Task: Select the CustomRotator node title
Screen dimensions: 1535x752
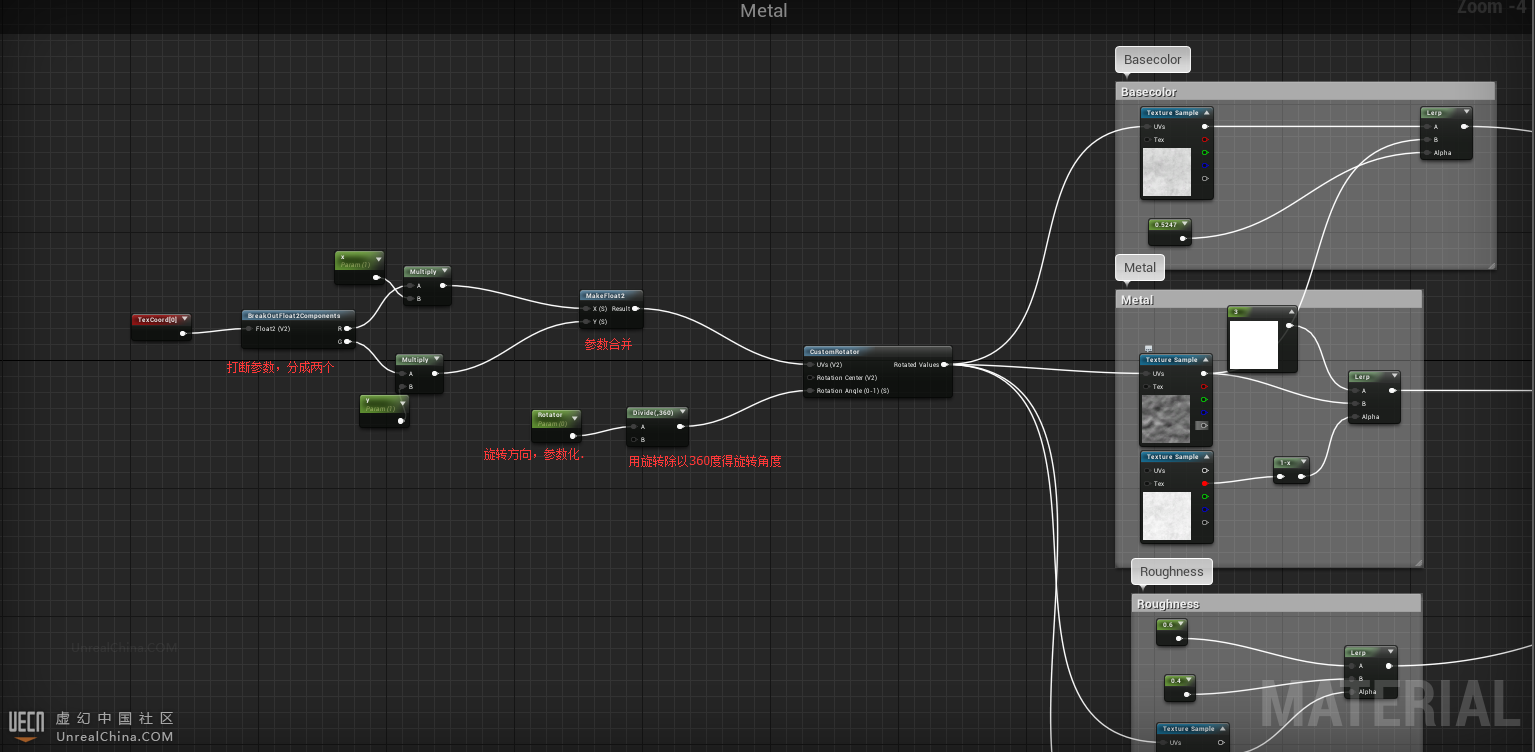Action: [834, 352]
